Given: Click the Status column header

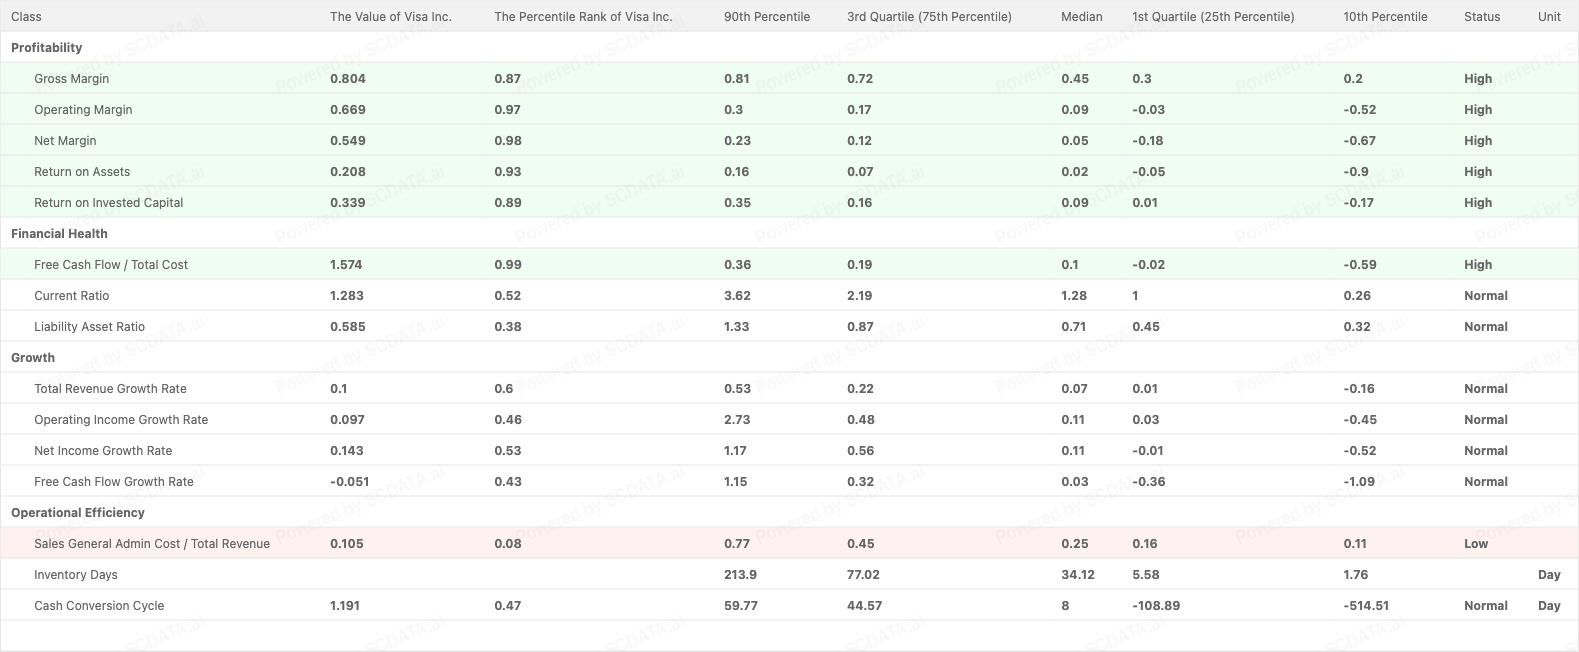Looking at the screenshot, I should point(1482,17).
